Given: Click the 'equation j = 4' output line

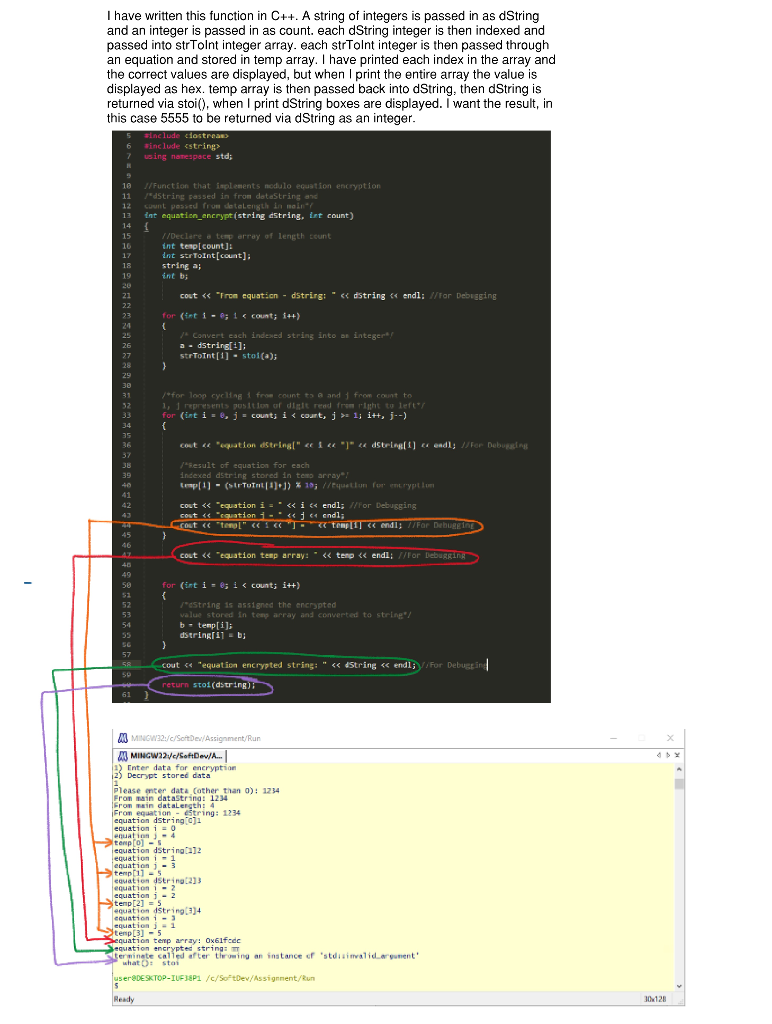Looking at the screenshot, I should (144, 836).
